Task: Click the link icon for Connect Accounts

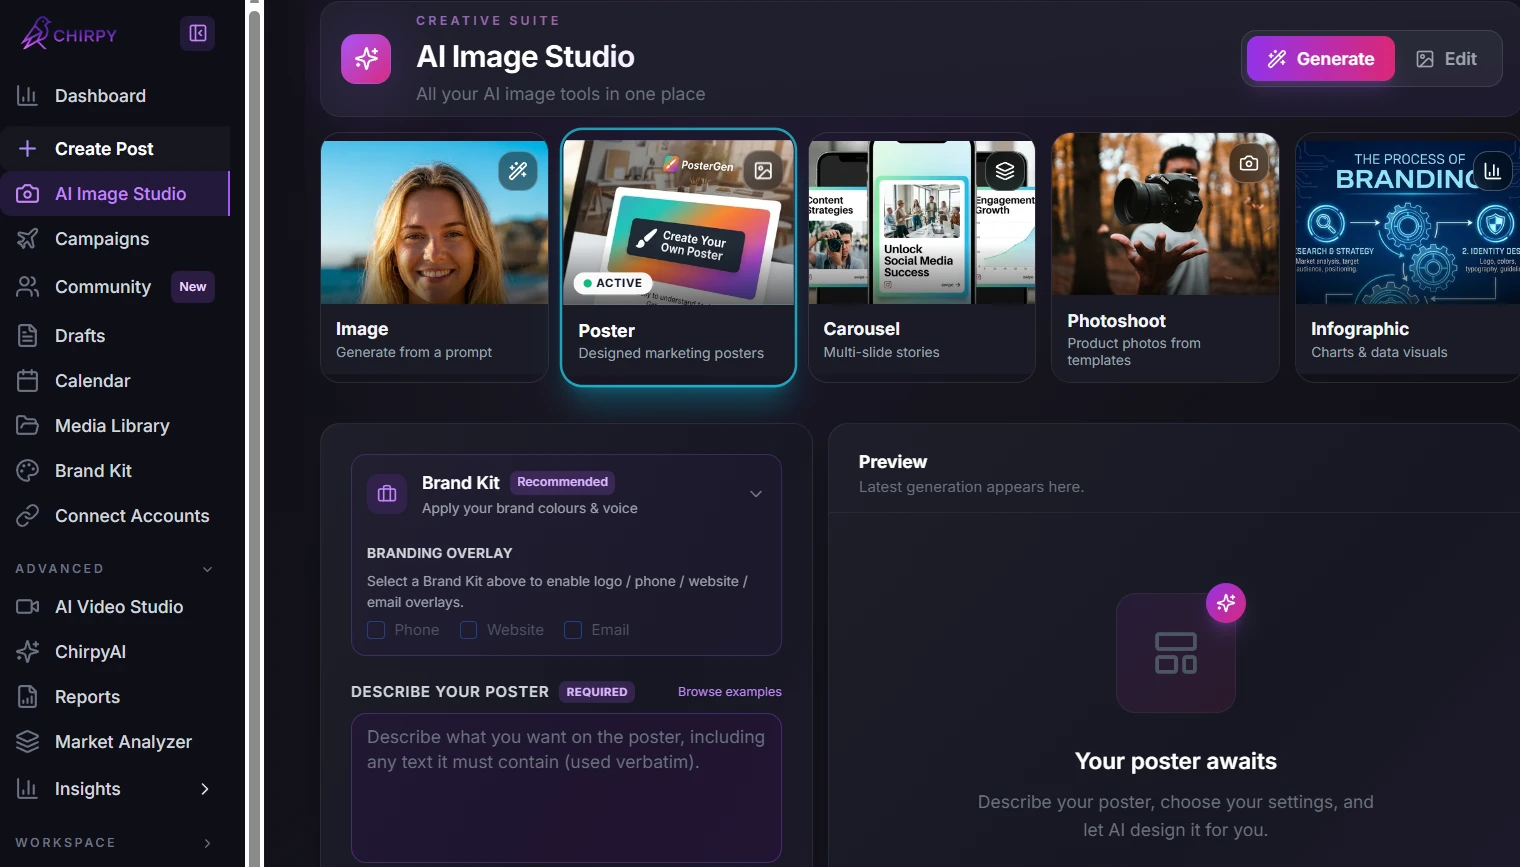Action: point(27,516)
